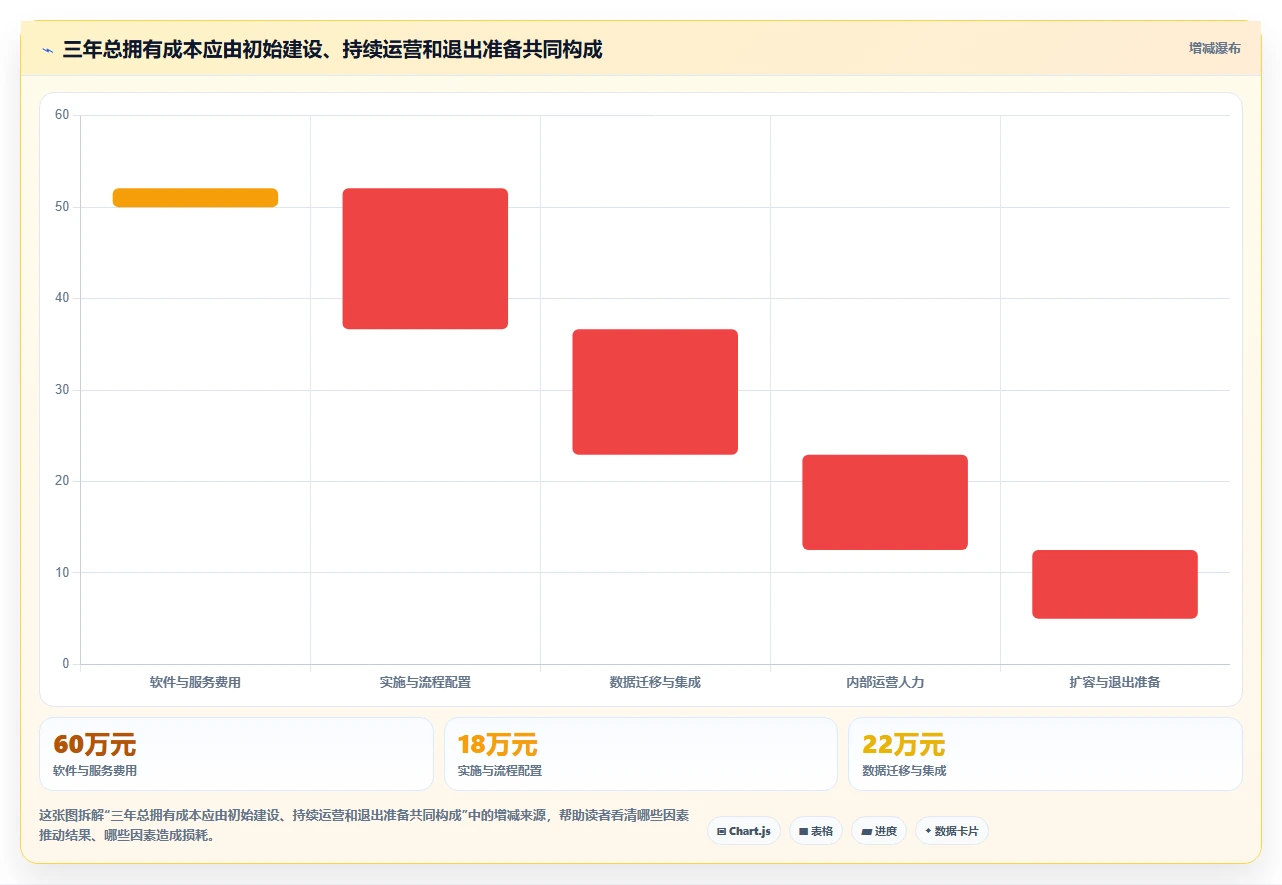
Task: Click the 软件与服务费用 caption under 60万元
Action: click(95, 771)
